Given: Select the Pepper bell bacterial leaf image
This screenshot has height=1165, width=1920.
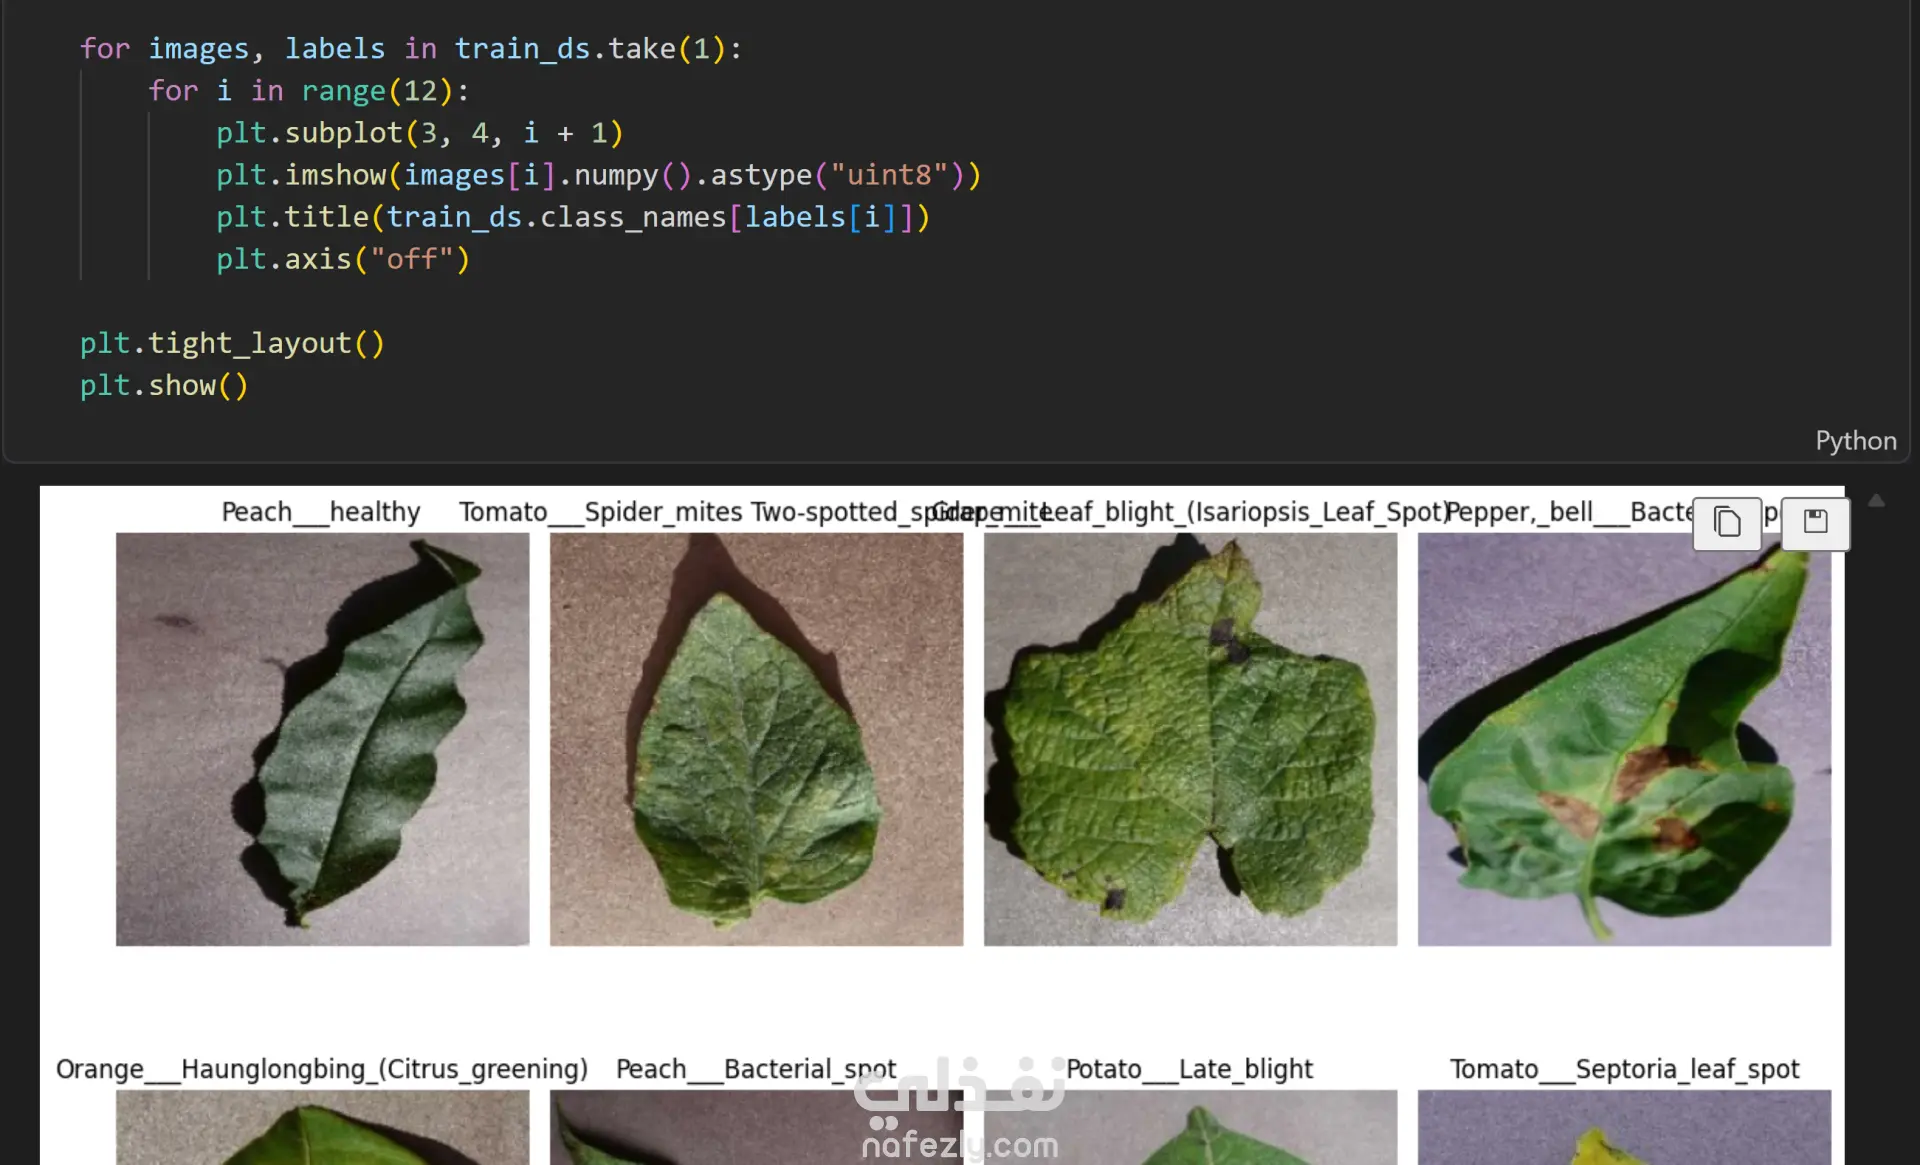Looking at the screenshot, I should point(1624,739).
